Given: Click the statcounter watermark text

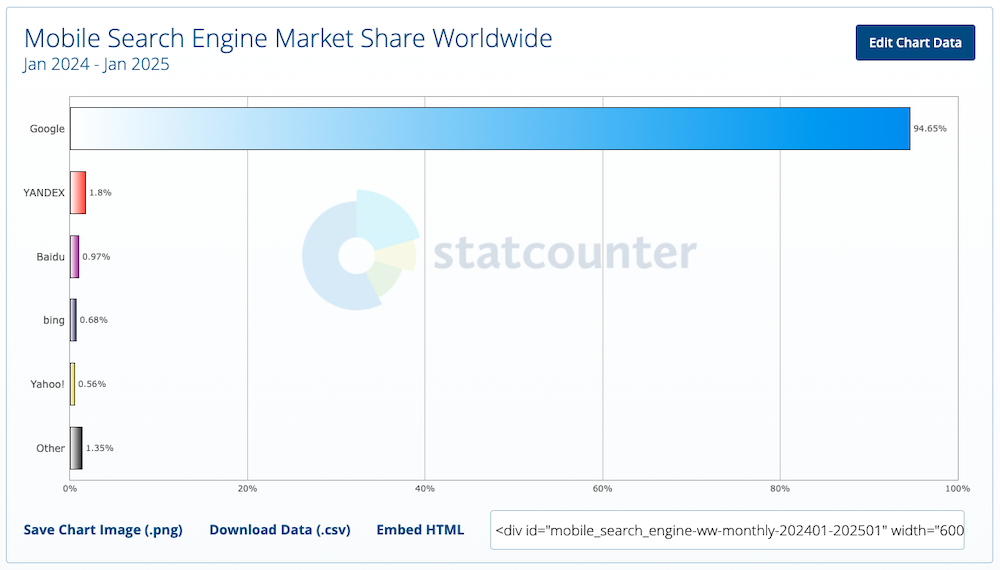Looking at the screenshot, I should pyautogui.click(x=564, y=253).
